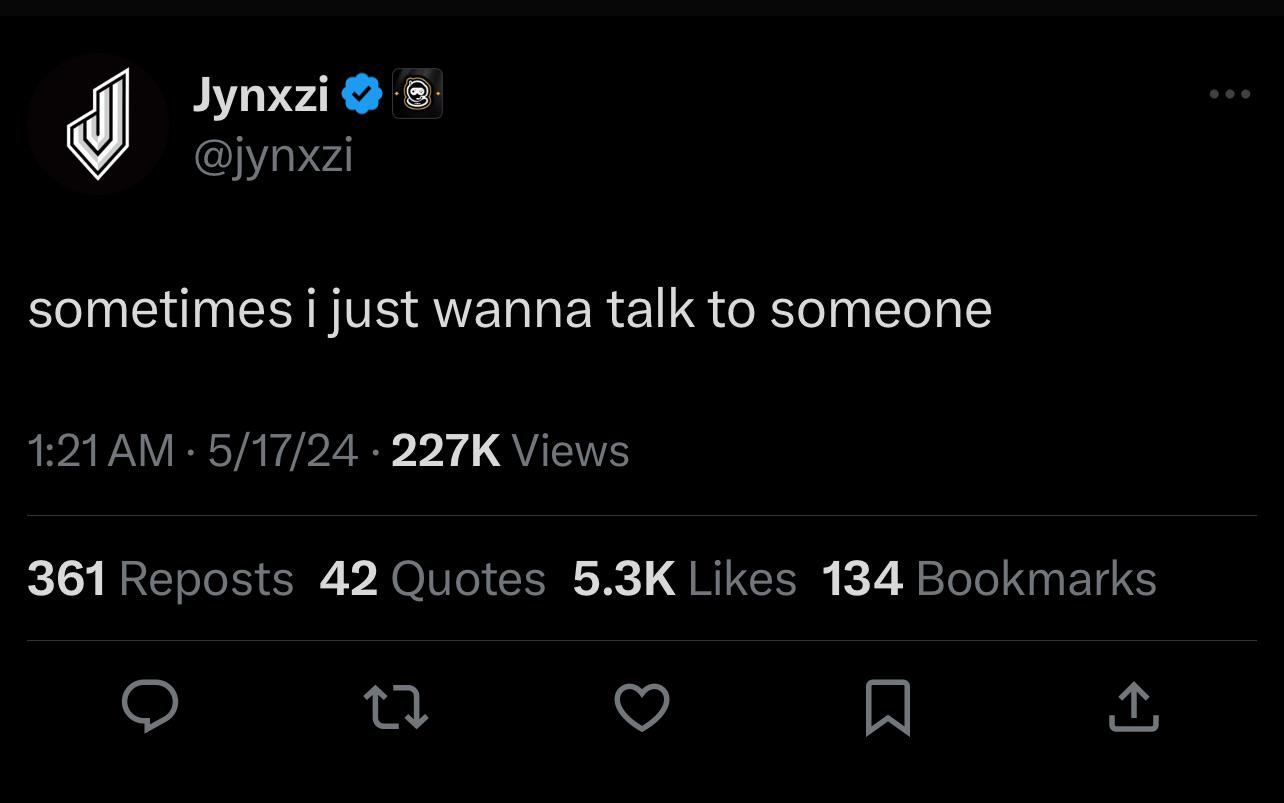Open the 42 Quotes page
This screenshot has width=1284, height=803.
point(432,578)
